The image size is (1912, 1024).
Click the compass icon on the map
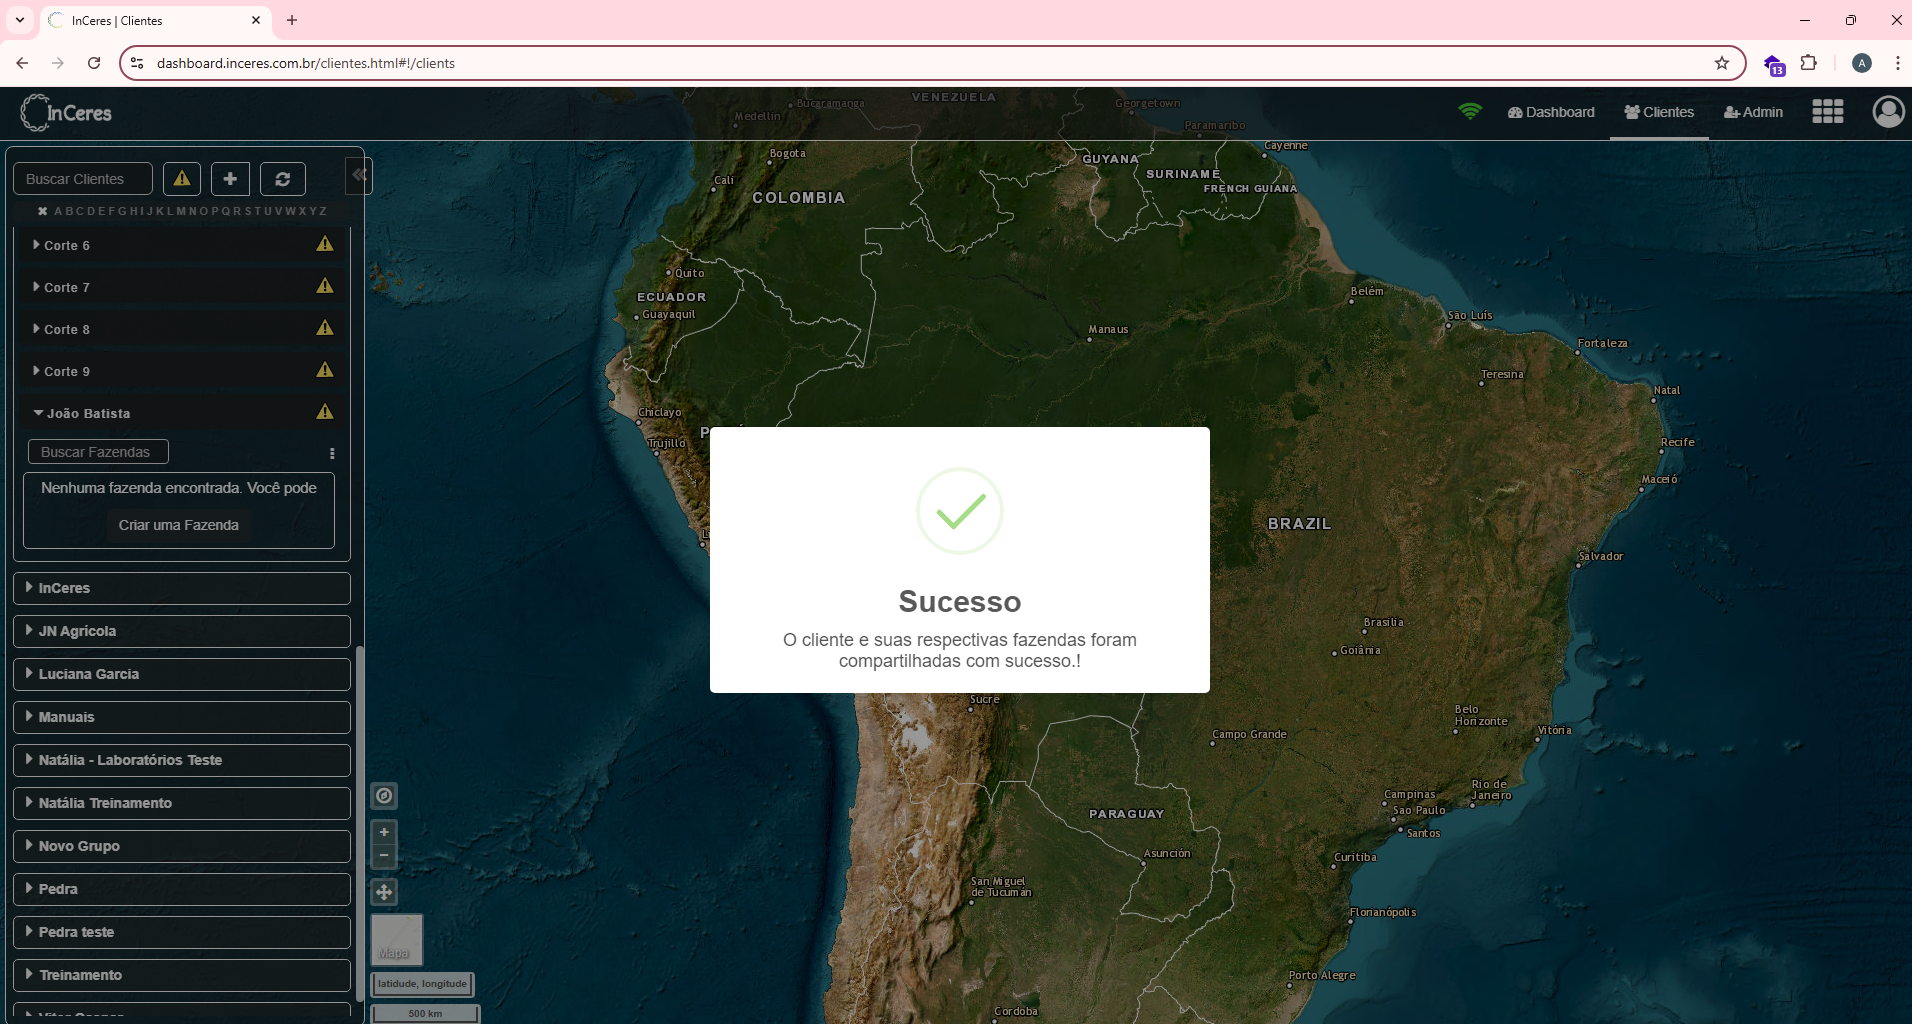384,796
